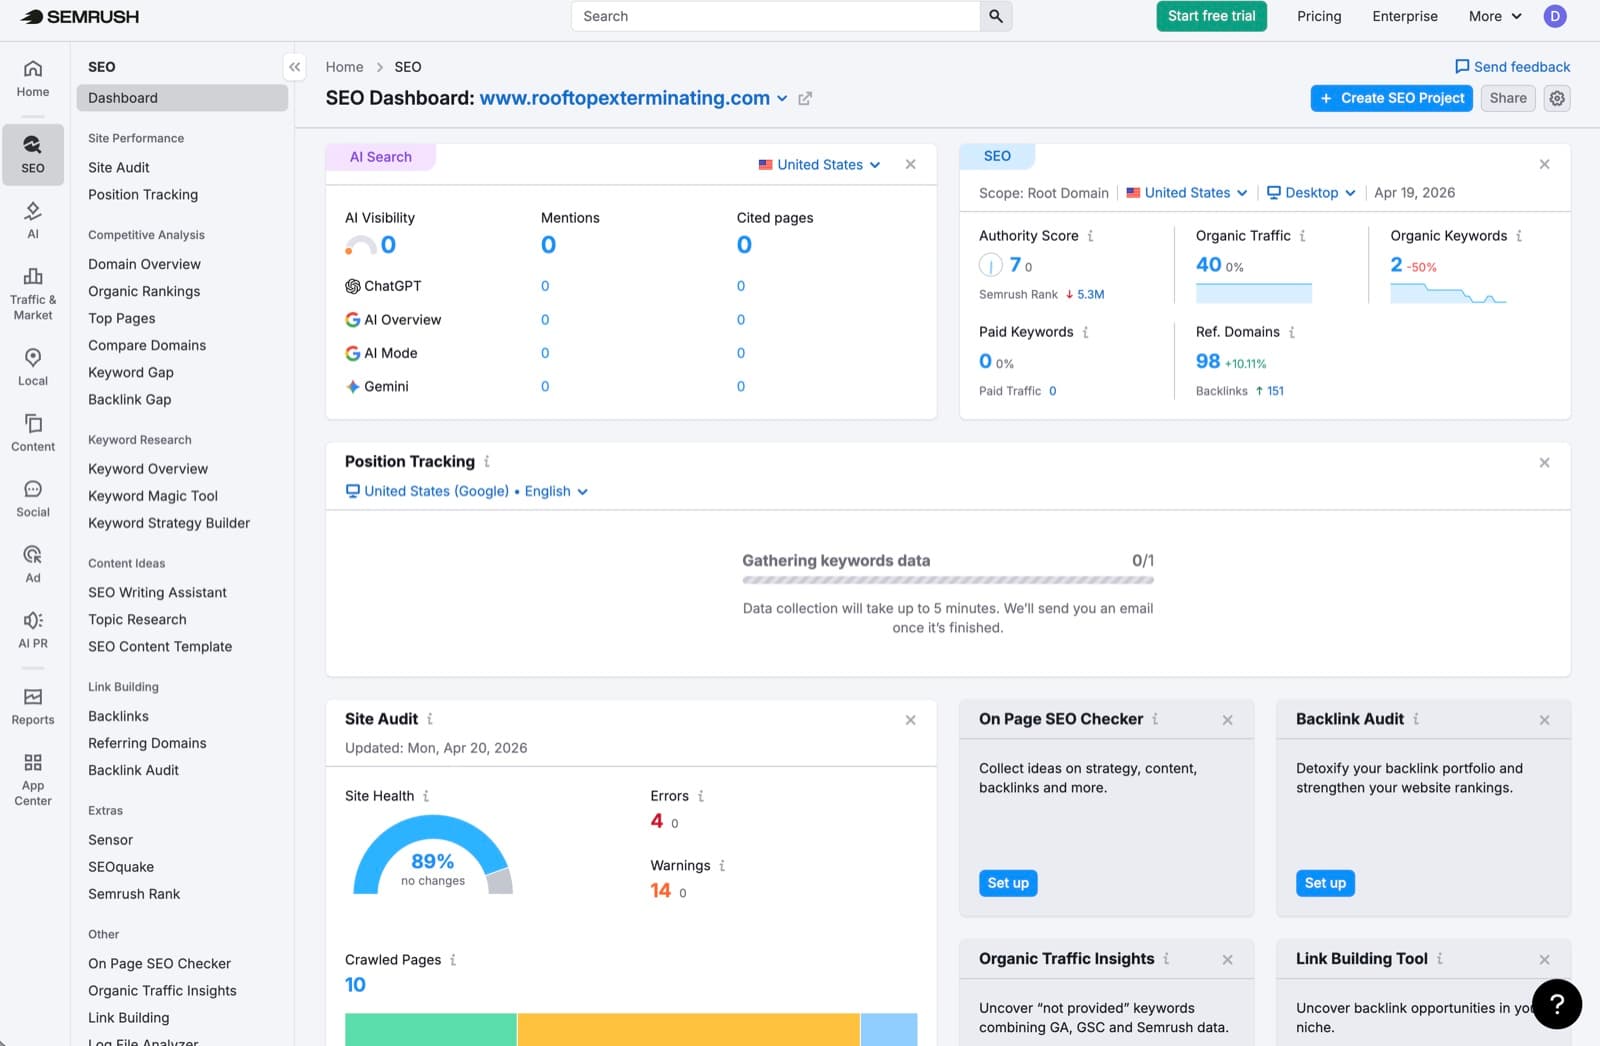Open Topic Research in sidebar

coord(137,620)
